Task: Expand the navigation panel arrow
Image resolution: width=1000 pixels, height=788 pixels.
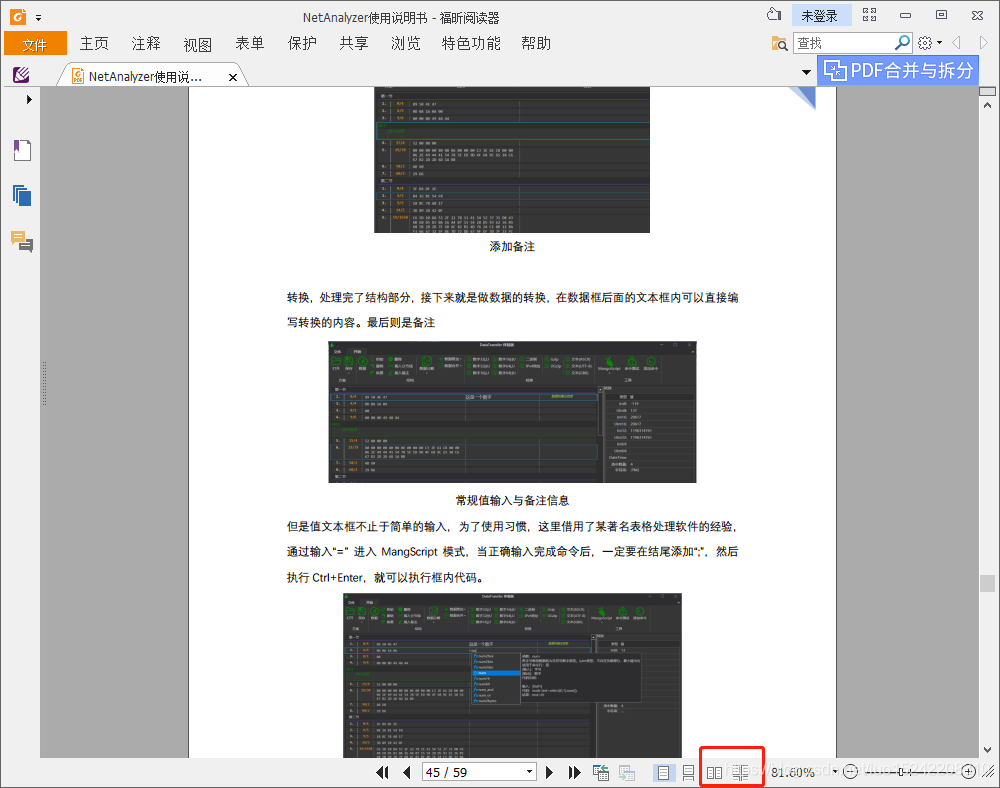Action: [29, 99]
